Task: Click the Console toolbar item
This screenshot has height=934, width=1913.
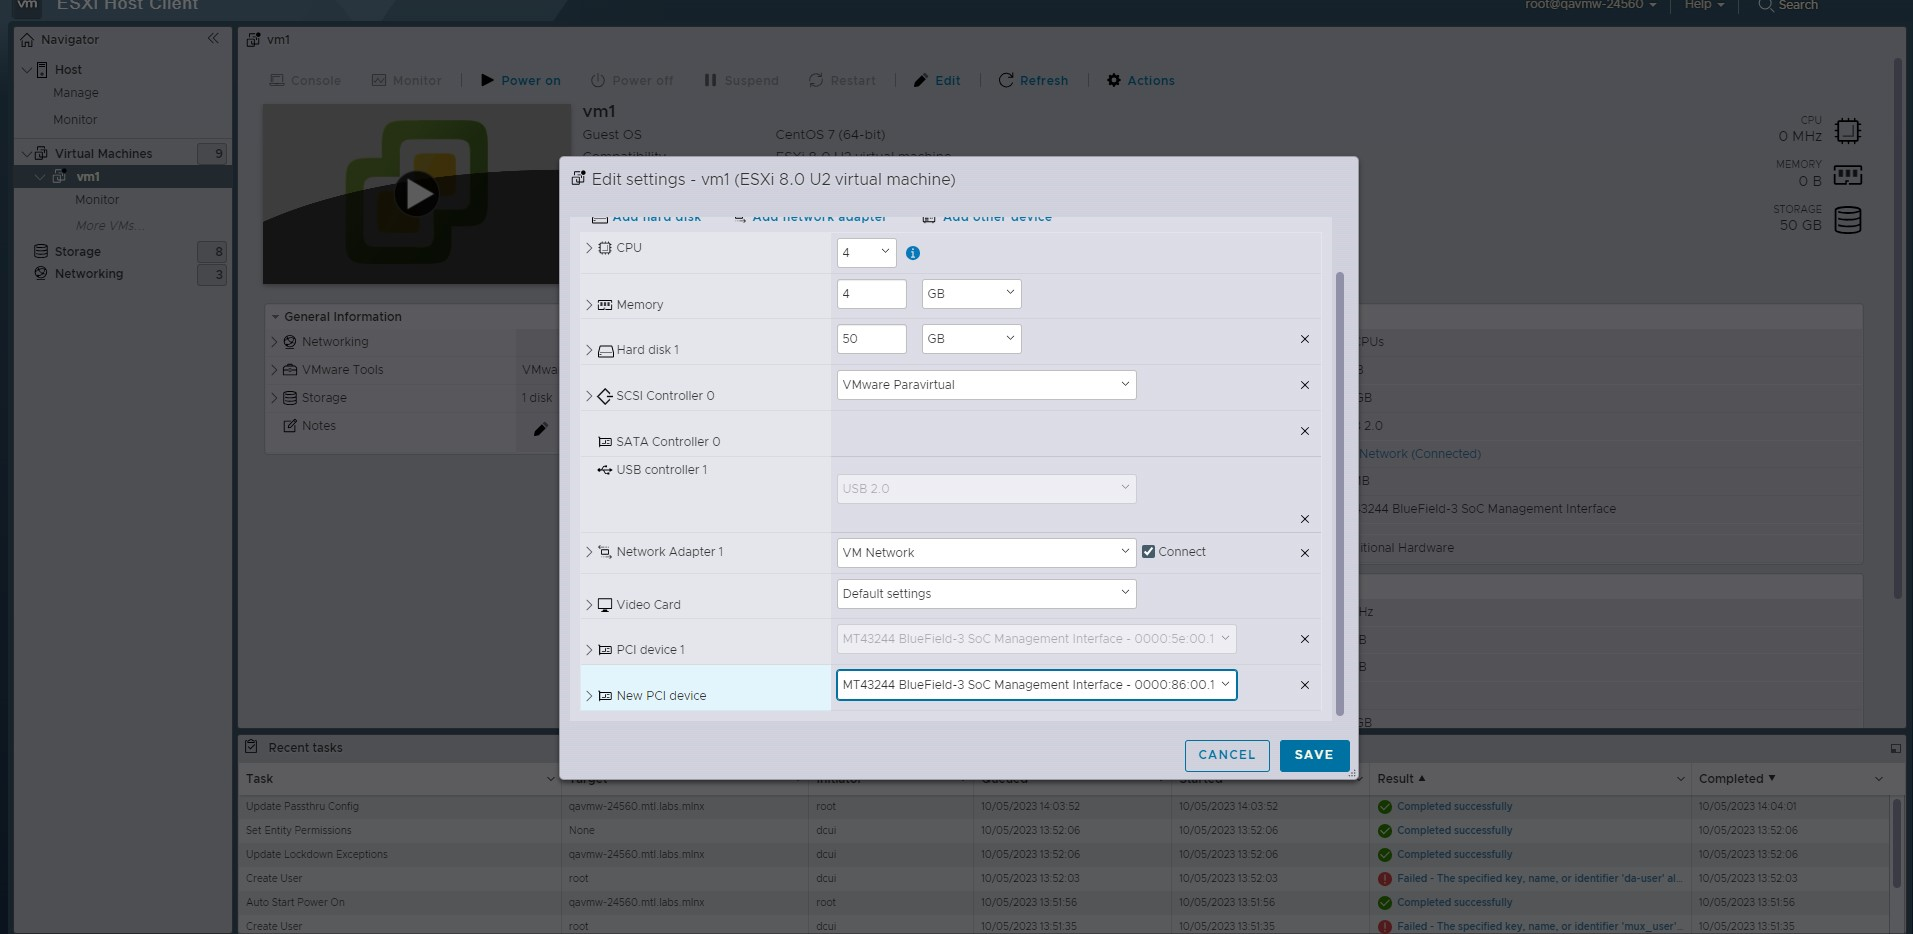Action: [305, 80]
